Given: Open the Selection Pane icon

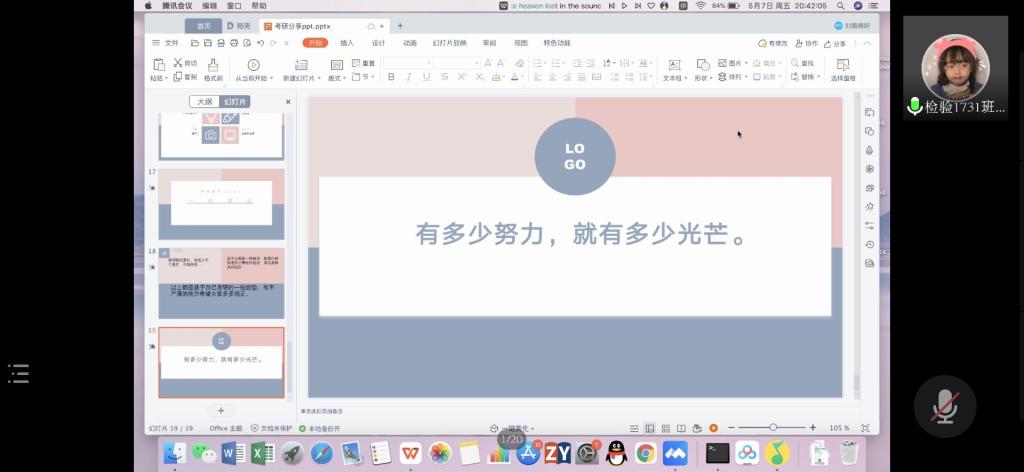Looking at the screenshot, I should click(x=842, y=65).
